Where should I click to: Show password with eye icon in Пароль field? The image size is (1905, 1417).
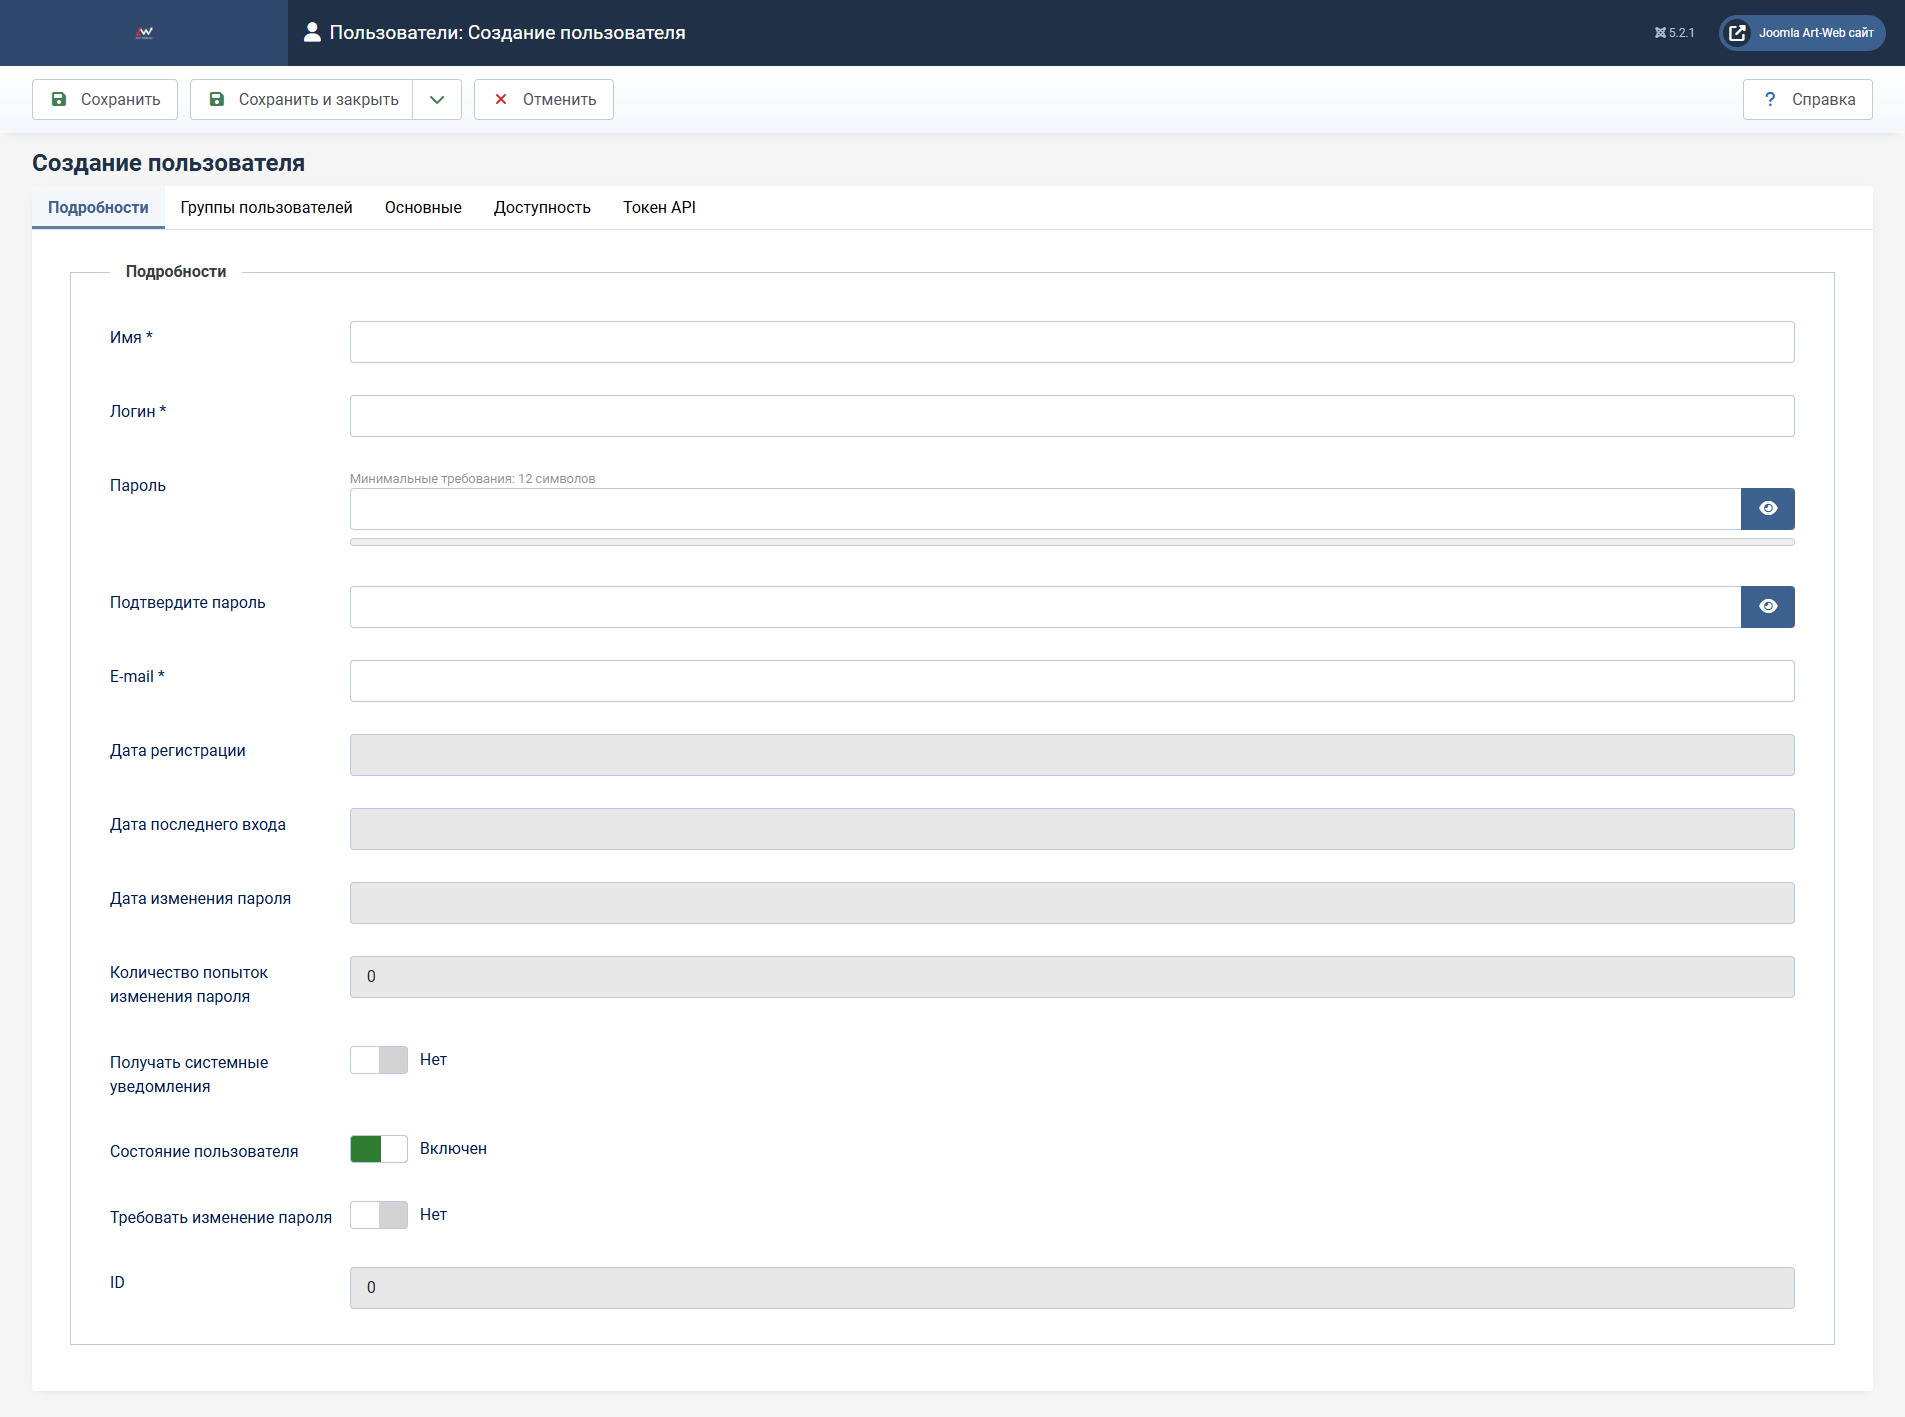[1768, 509]
